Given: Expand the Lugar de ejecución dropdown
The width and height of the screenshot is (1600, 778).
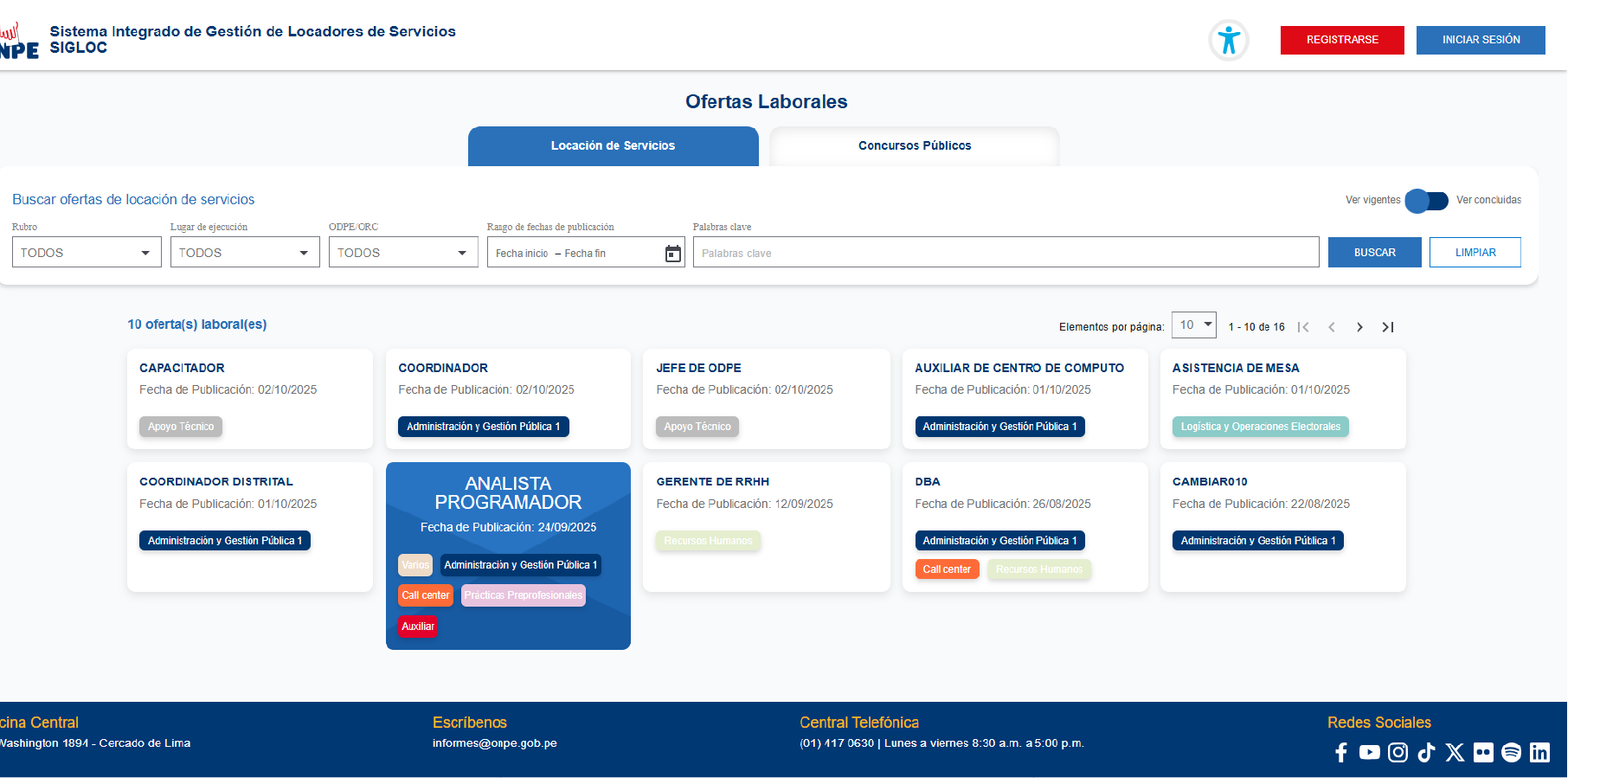Looking at the screenshot, I should 245,253.
